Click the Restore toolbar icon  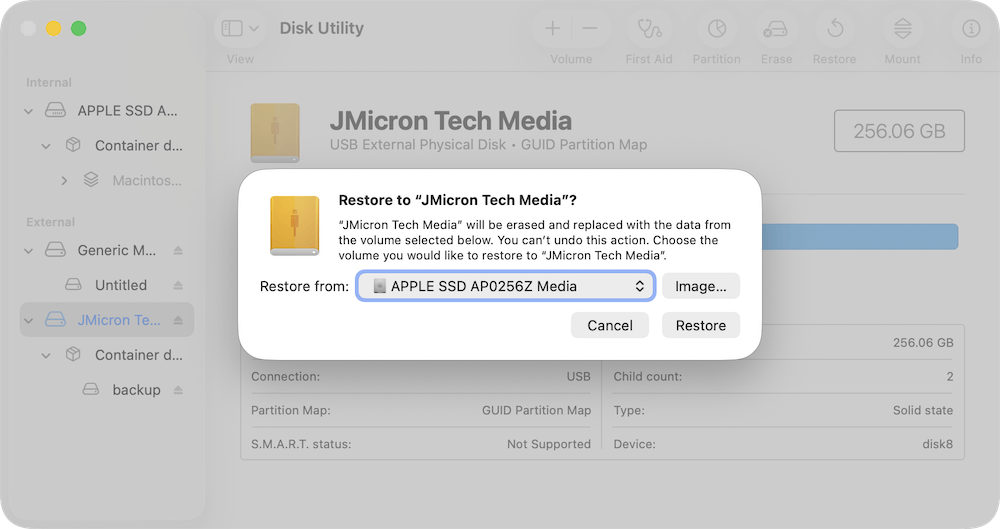pos(835,29)
